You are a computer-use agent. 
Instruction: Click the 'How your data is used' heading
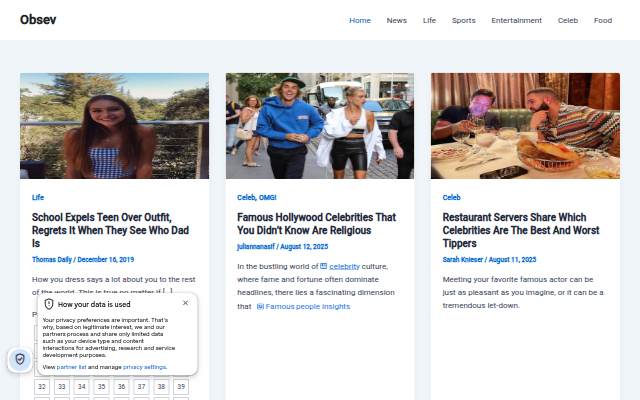(94, 304)
